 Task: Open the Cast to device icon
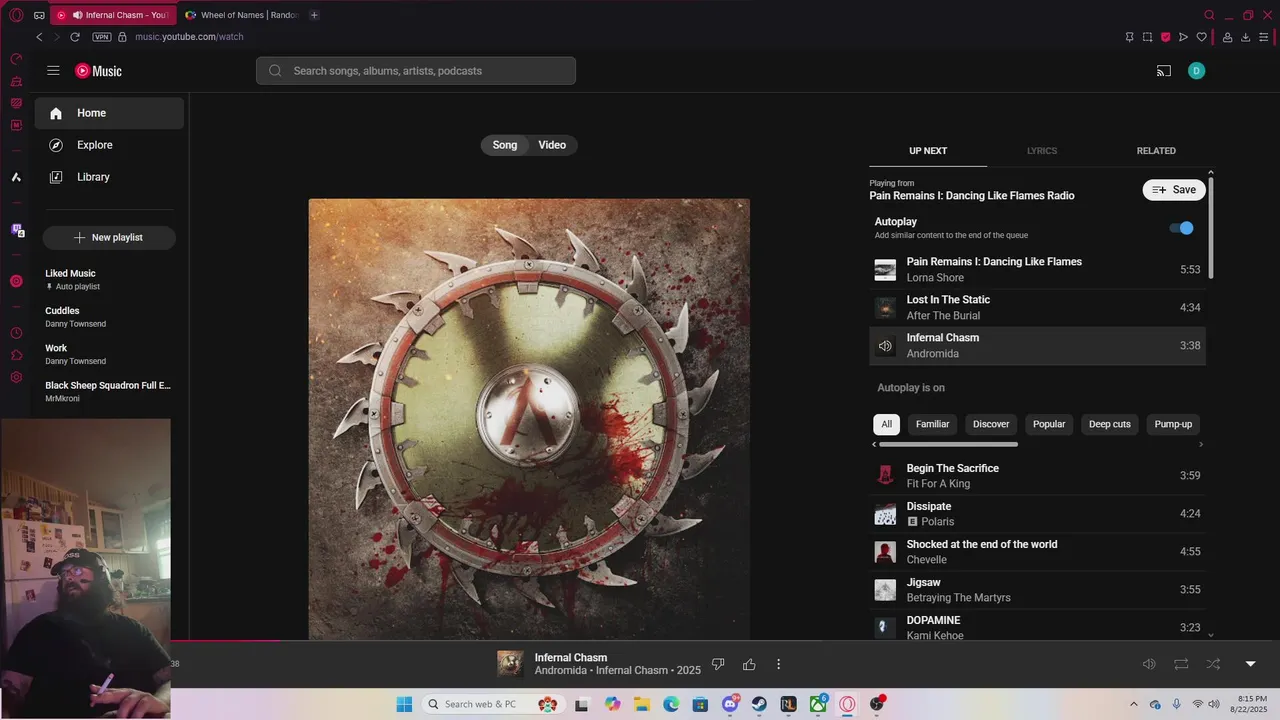click(x=1164, y=71)
